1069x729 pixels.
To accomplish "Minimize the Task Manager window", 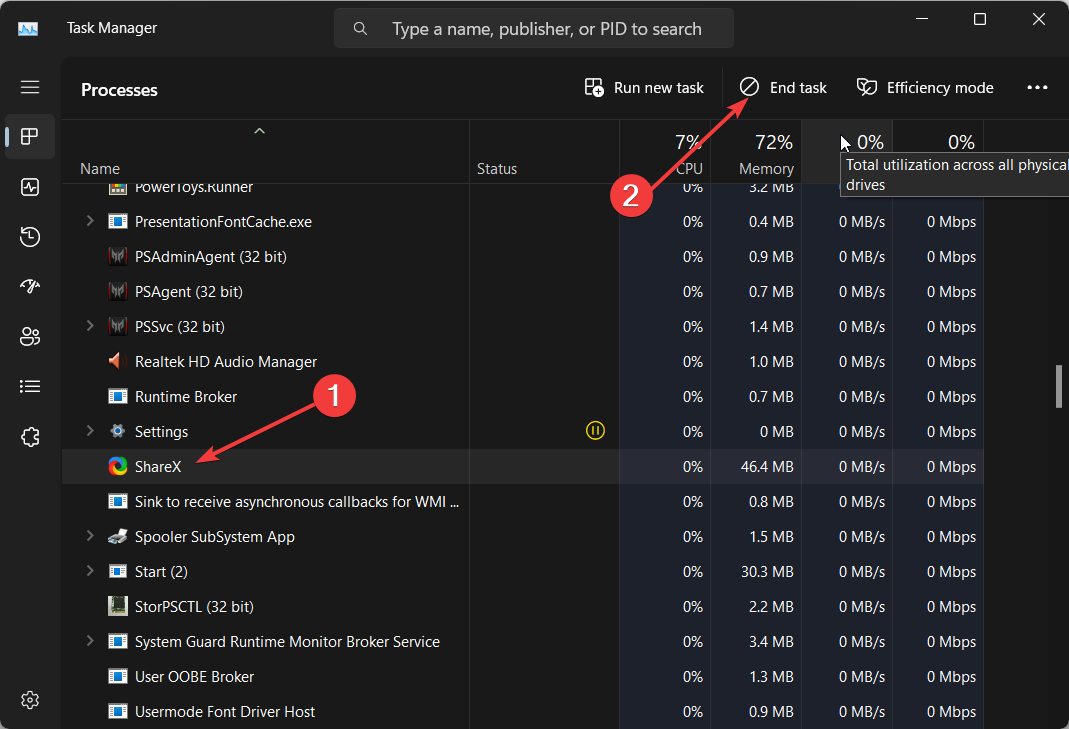I will click(922, 19).
